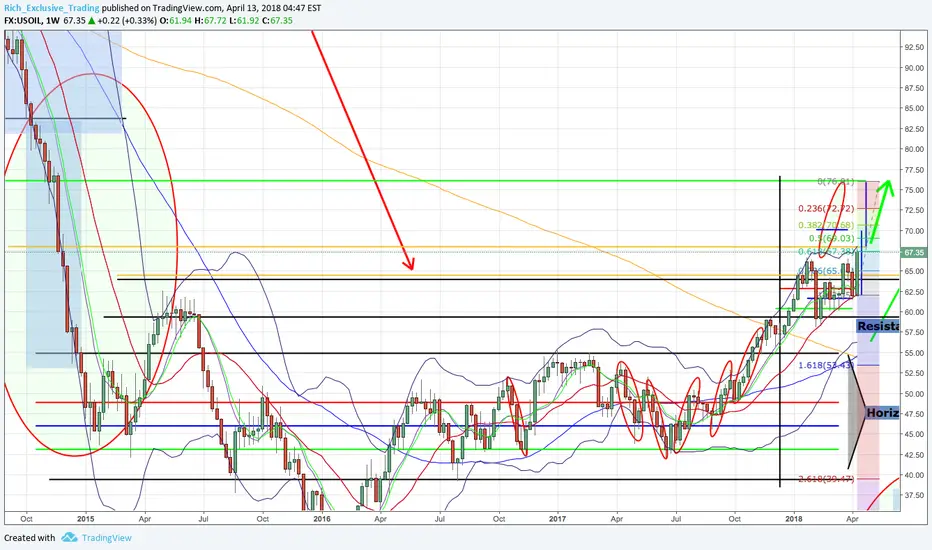Select the current price tag 67.35 on the axis
The height and width of the screenshot is (550, 932).
[914, 253]
